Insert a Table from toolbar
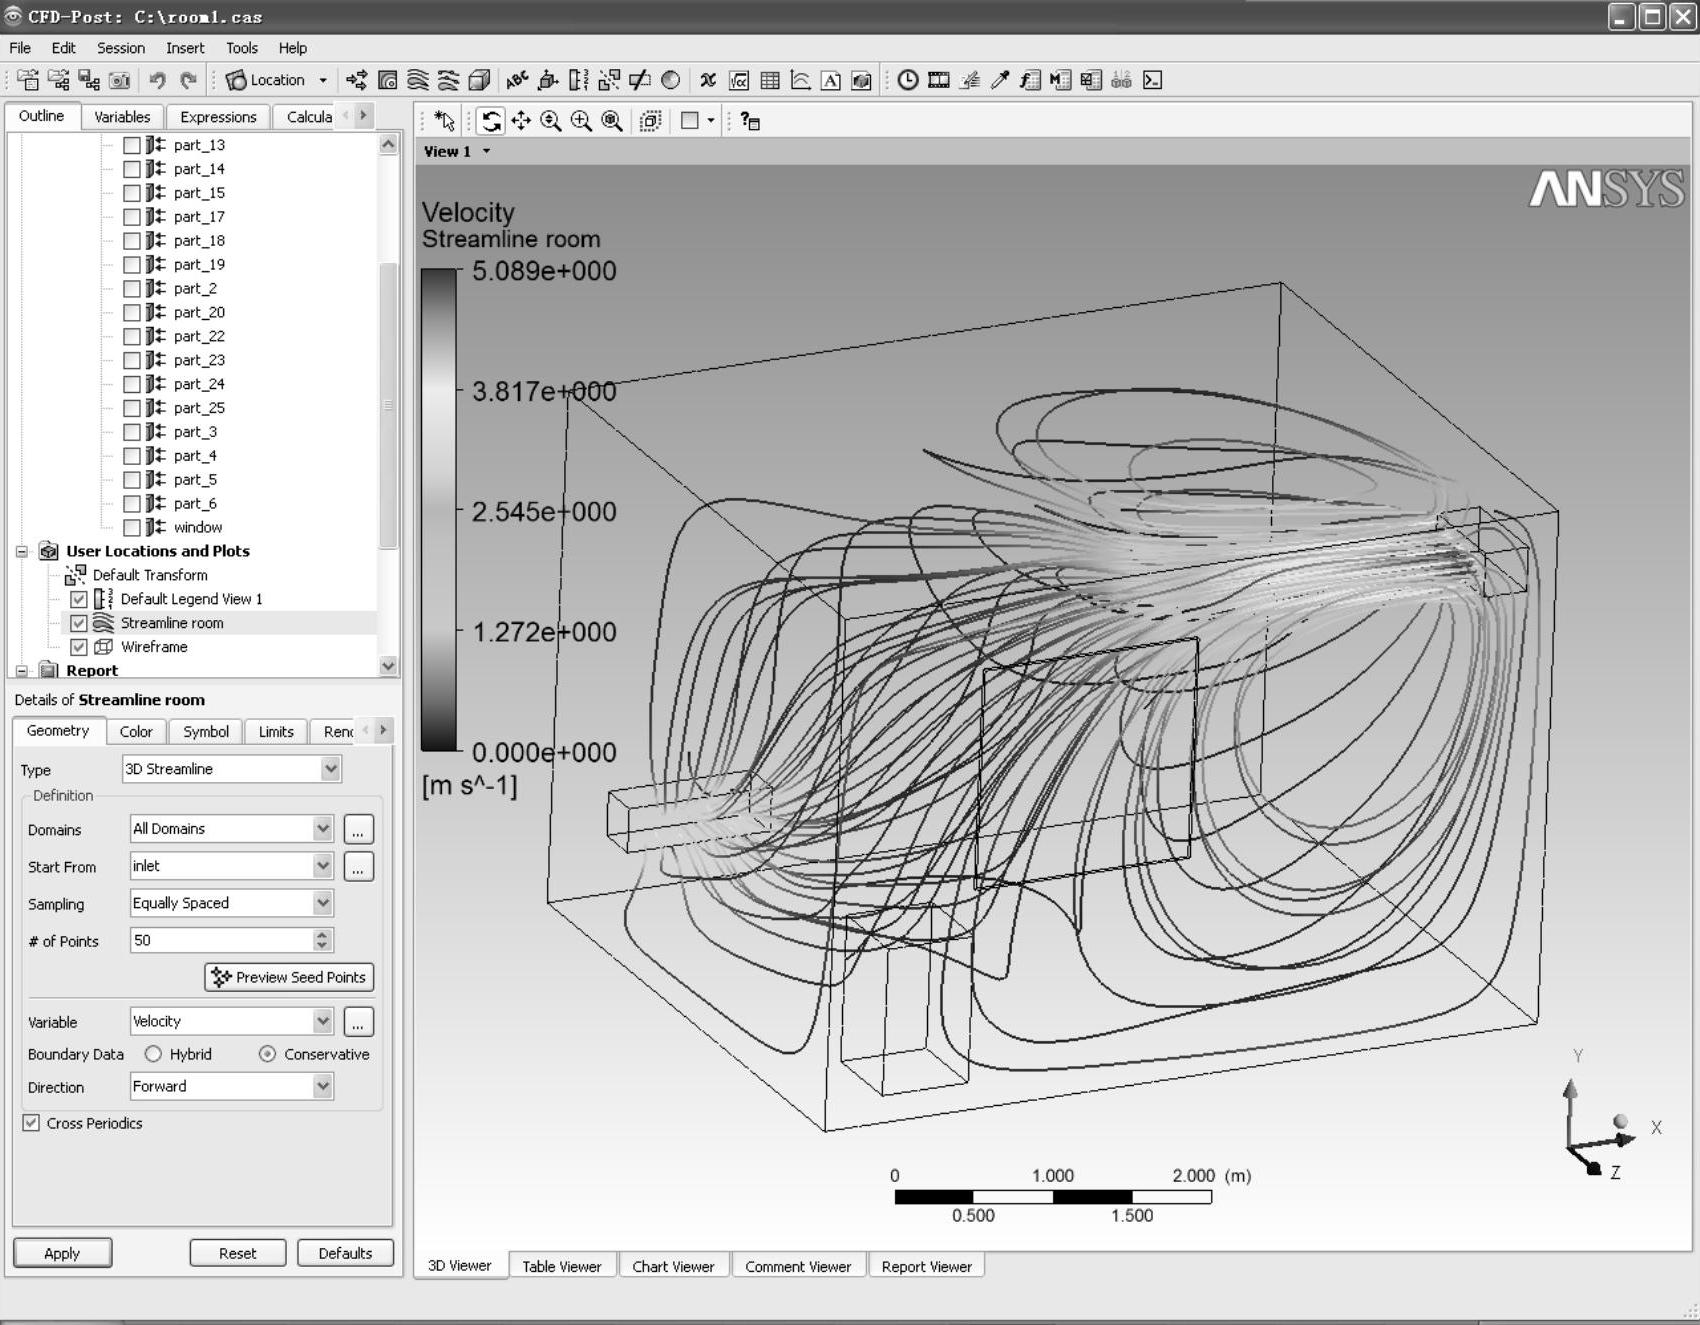Viewport: 1700px width, 1325px height. [770, 80]
